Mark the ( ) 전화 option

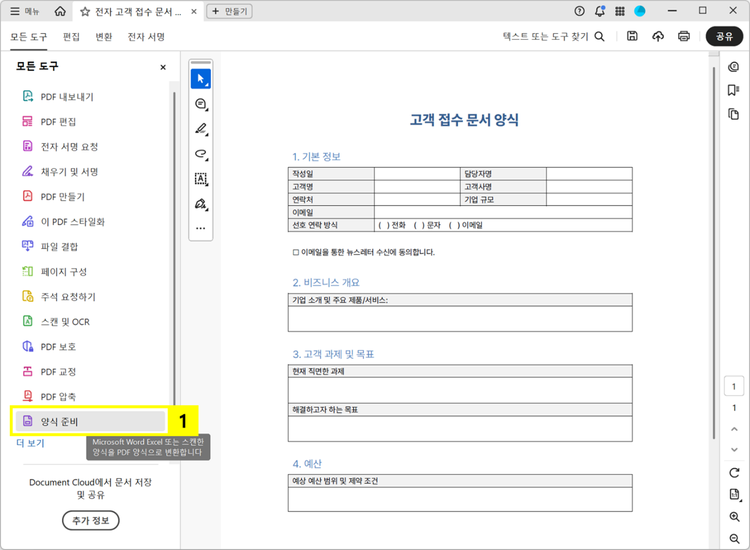pyautogui.click(x=392, y=225)
